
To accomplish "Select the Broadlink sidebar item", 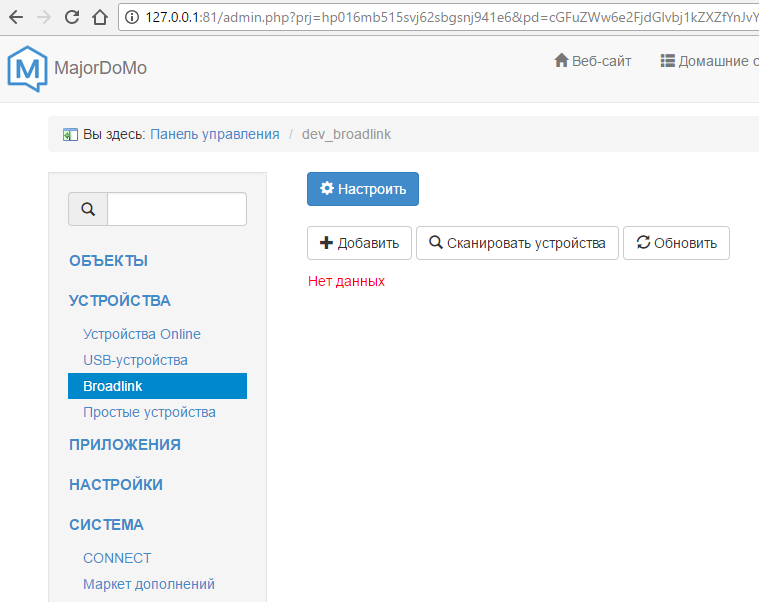I will [x=157, y=386].
